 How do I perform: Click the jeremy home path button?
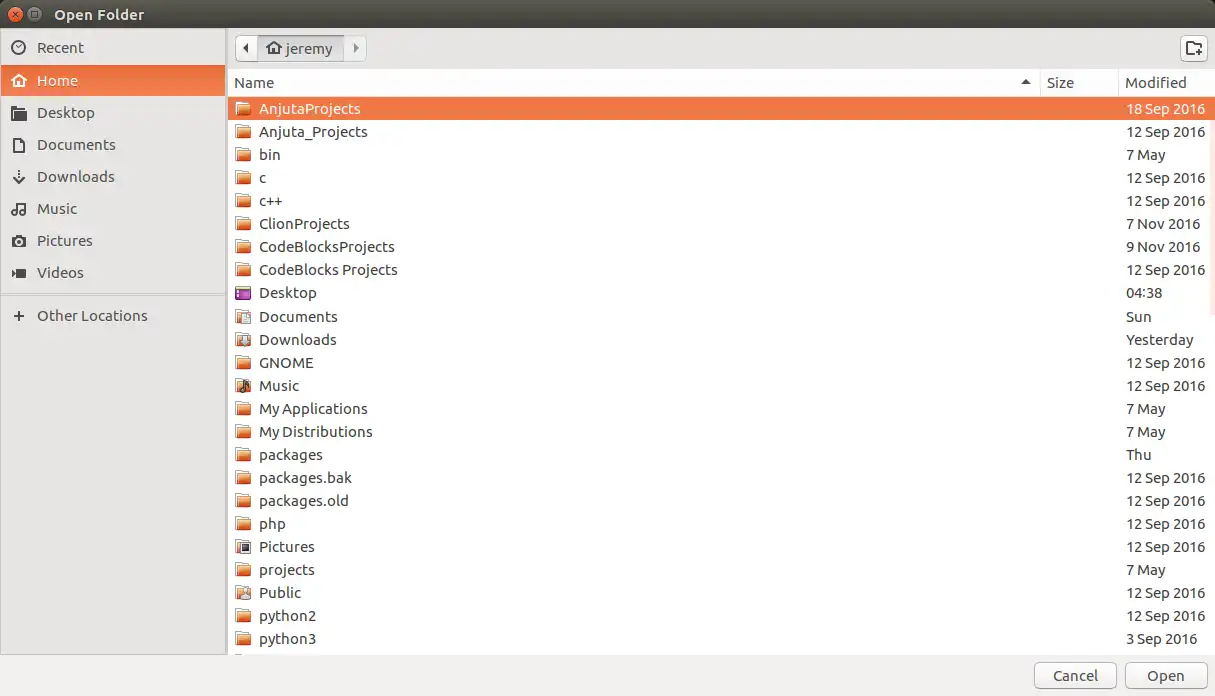pyautogui.click(x=300, y=48)
